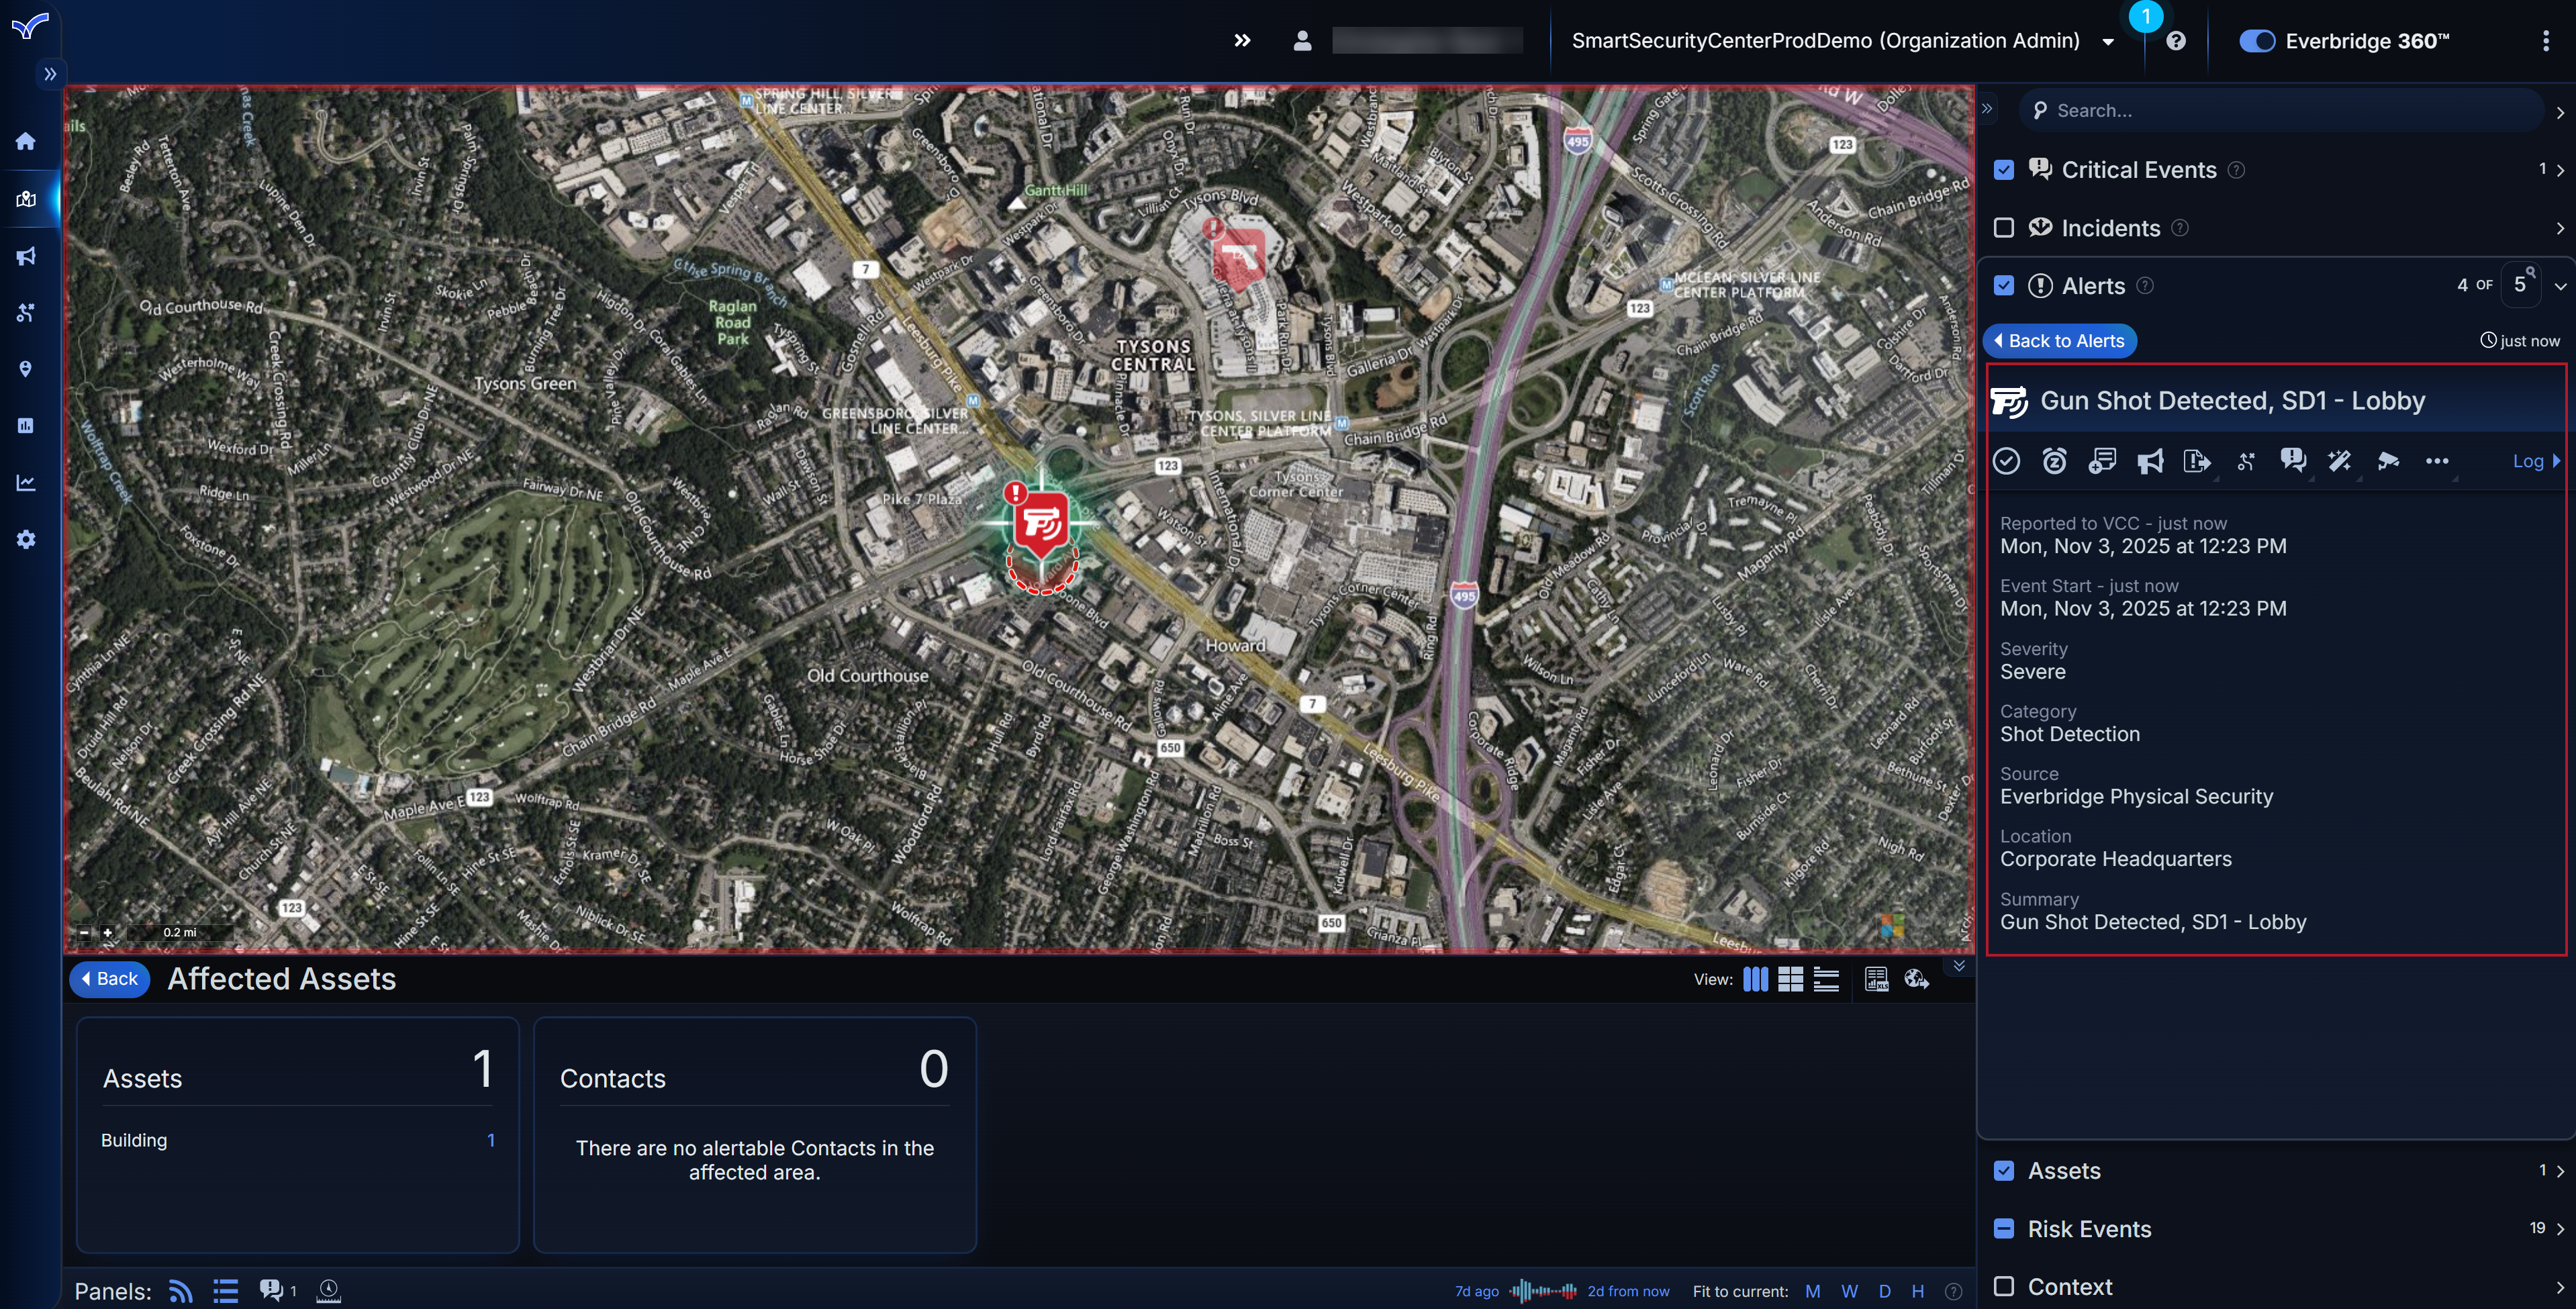
Task: Click the add note icon in alert toolbar
Action: 2102,461
